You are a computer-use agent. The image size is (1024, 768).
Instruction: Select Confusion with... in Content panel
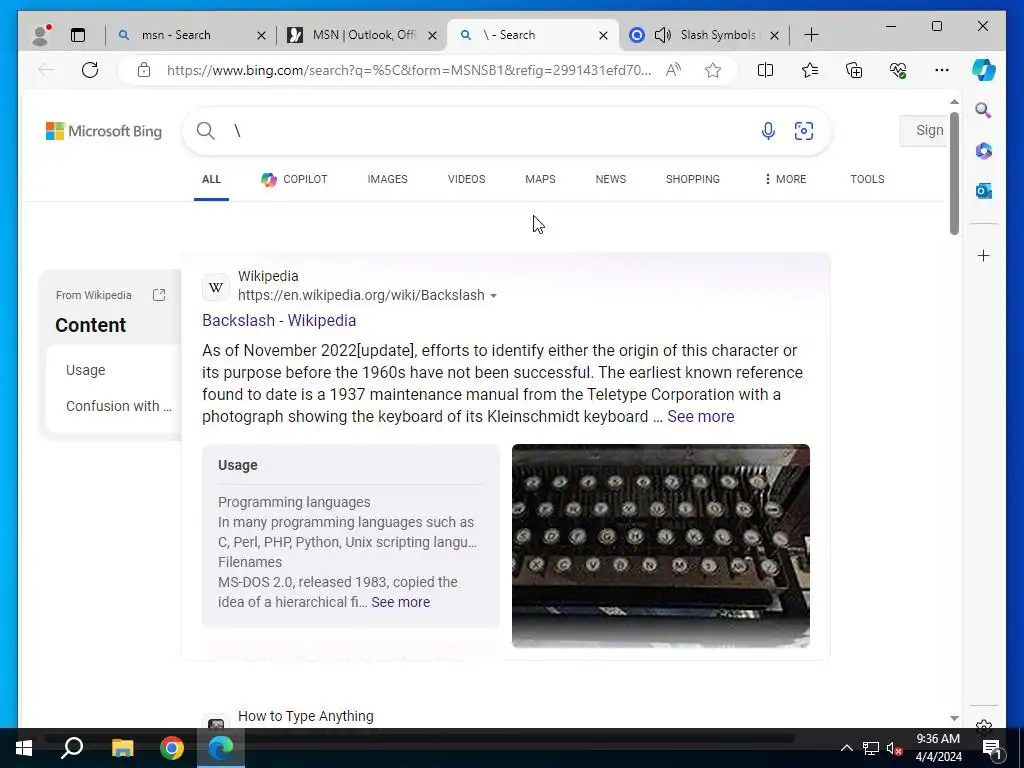[x=118, y=406]
